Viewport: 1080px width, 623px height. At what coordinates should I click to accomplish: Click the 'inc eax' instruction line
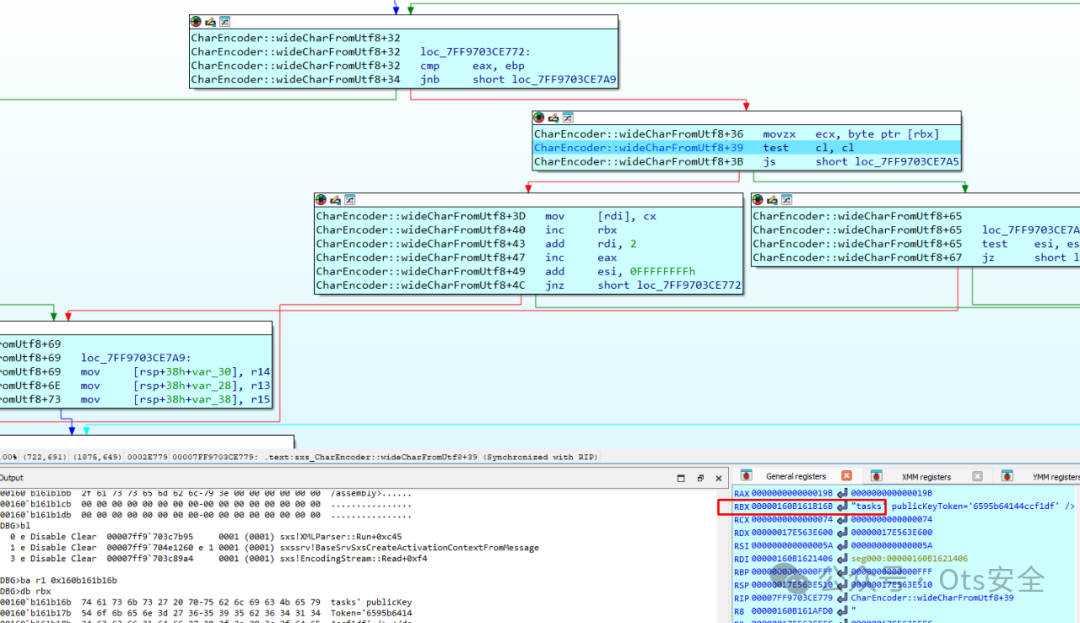click(x=581, y=257)
